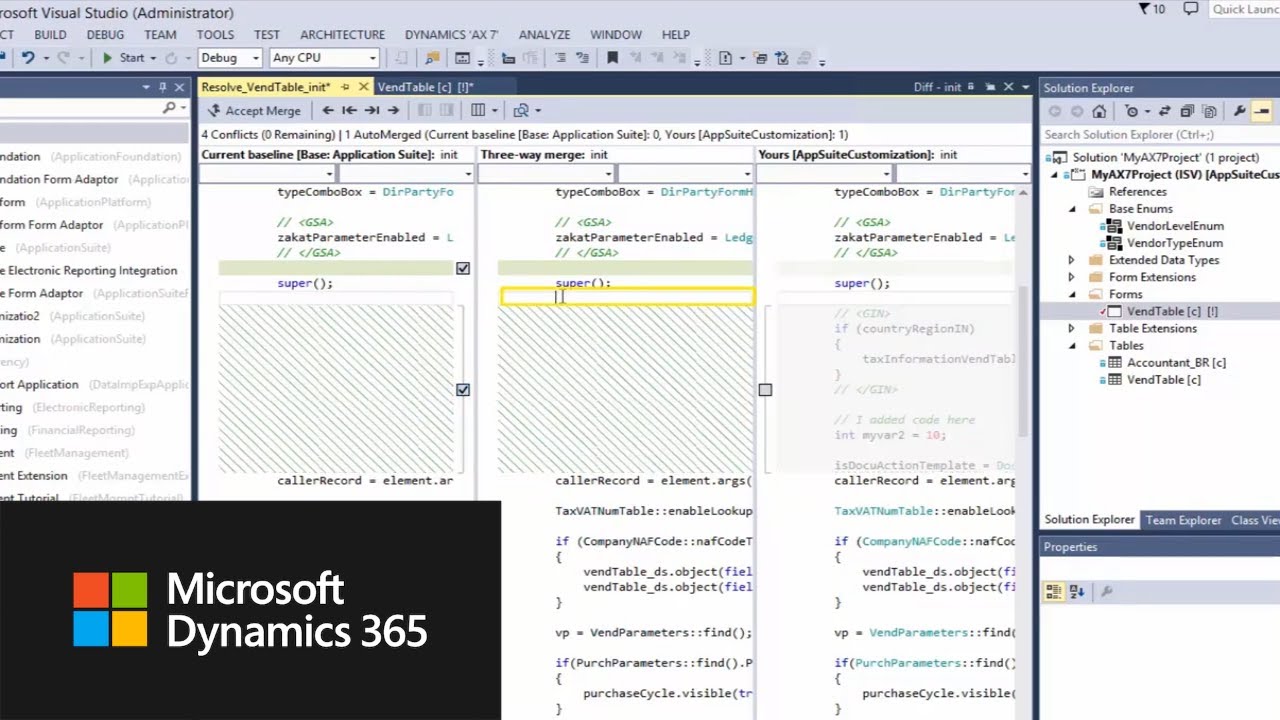The image size is (1280, 720).
Task: Open the DYNAMICS 'AX 7' menu
Action: (x=449, y=34)
